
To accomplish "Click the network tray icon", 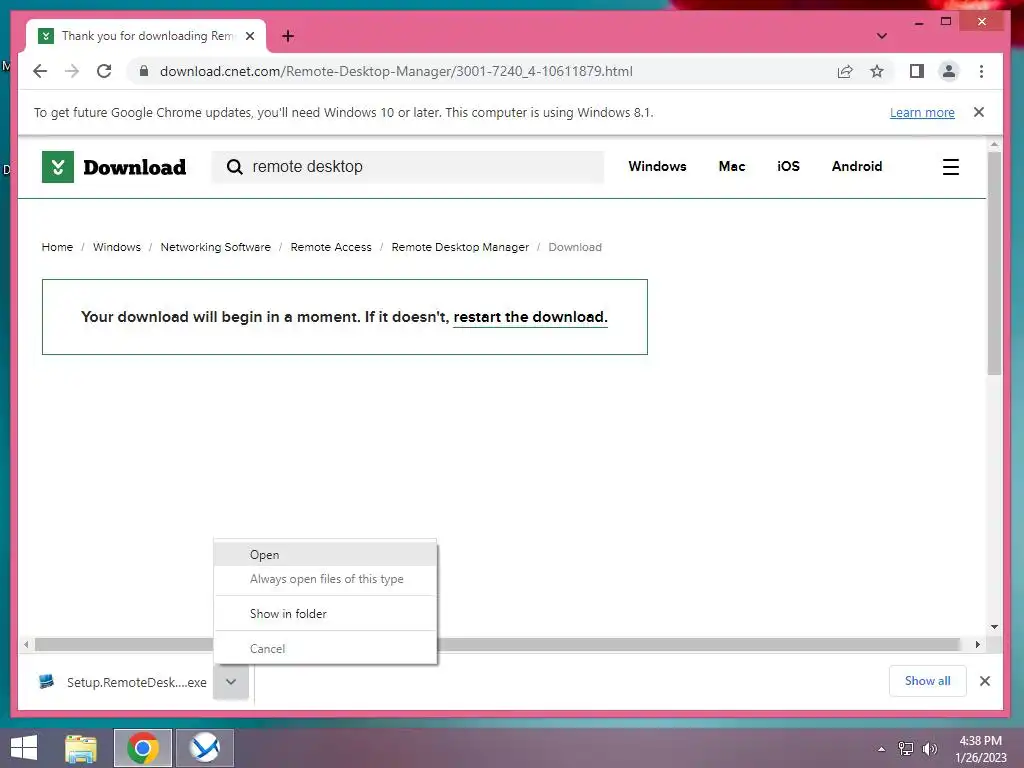I will pyautogui.click(x=906, y=749).
